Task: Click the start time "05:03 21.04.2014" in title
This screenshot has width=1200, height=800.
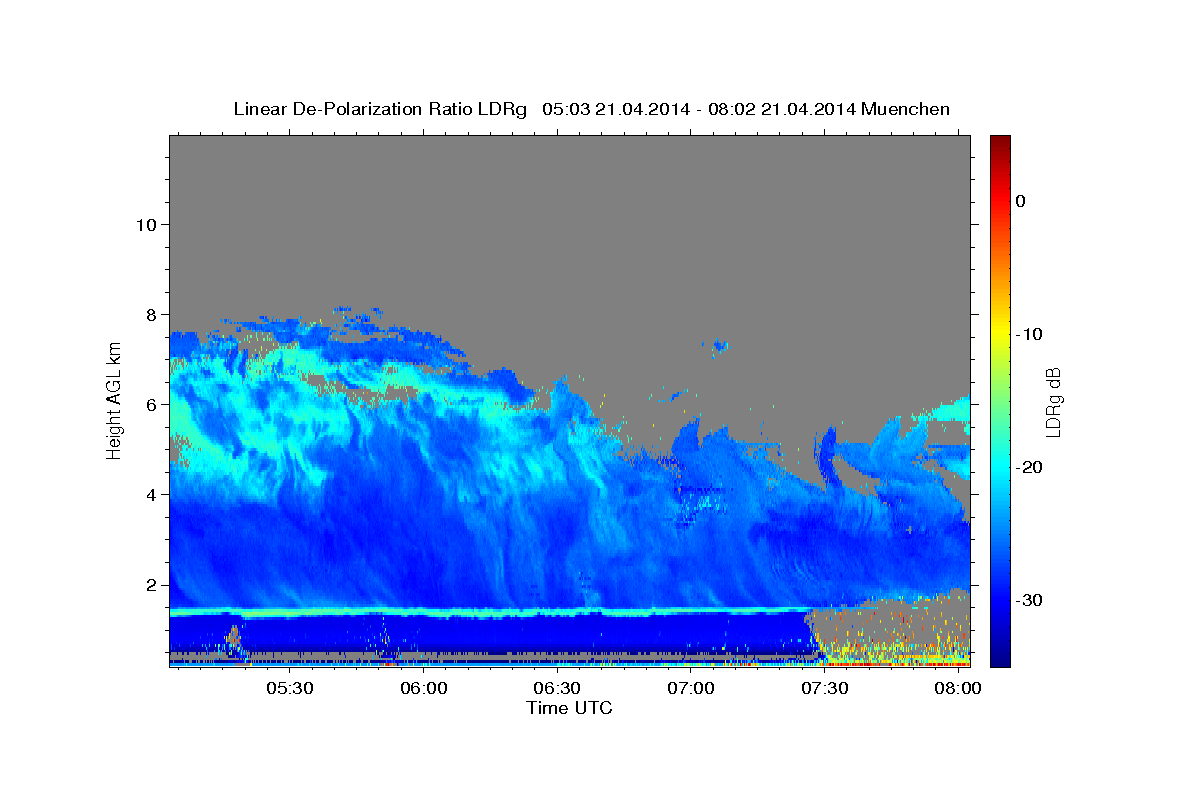Action: tap(616, 109)
